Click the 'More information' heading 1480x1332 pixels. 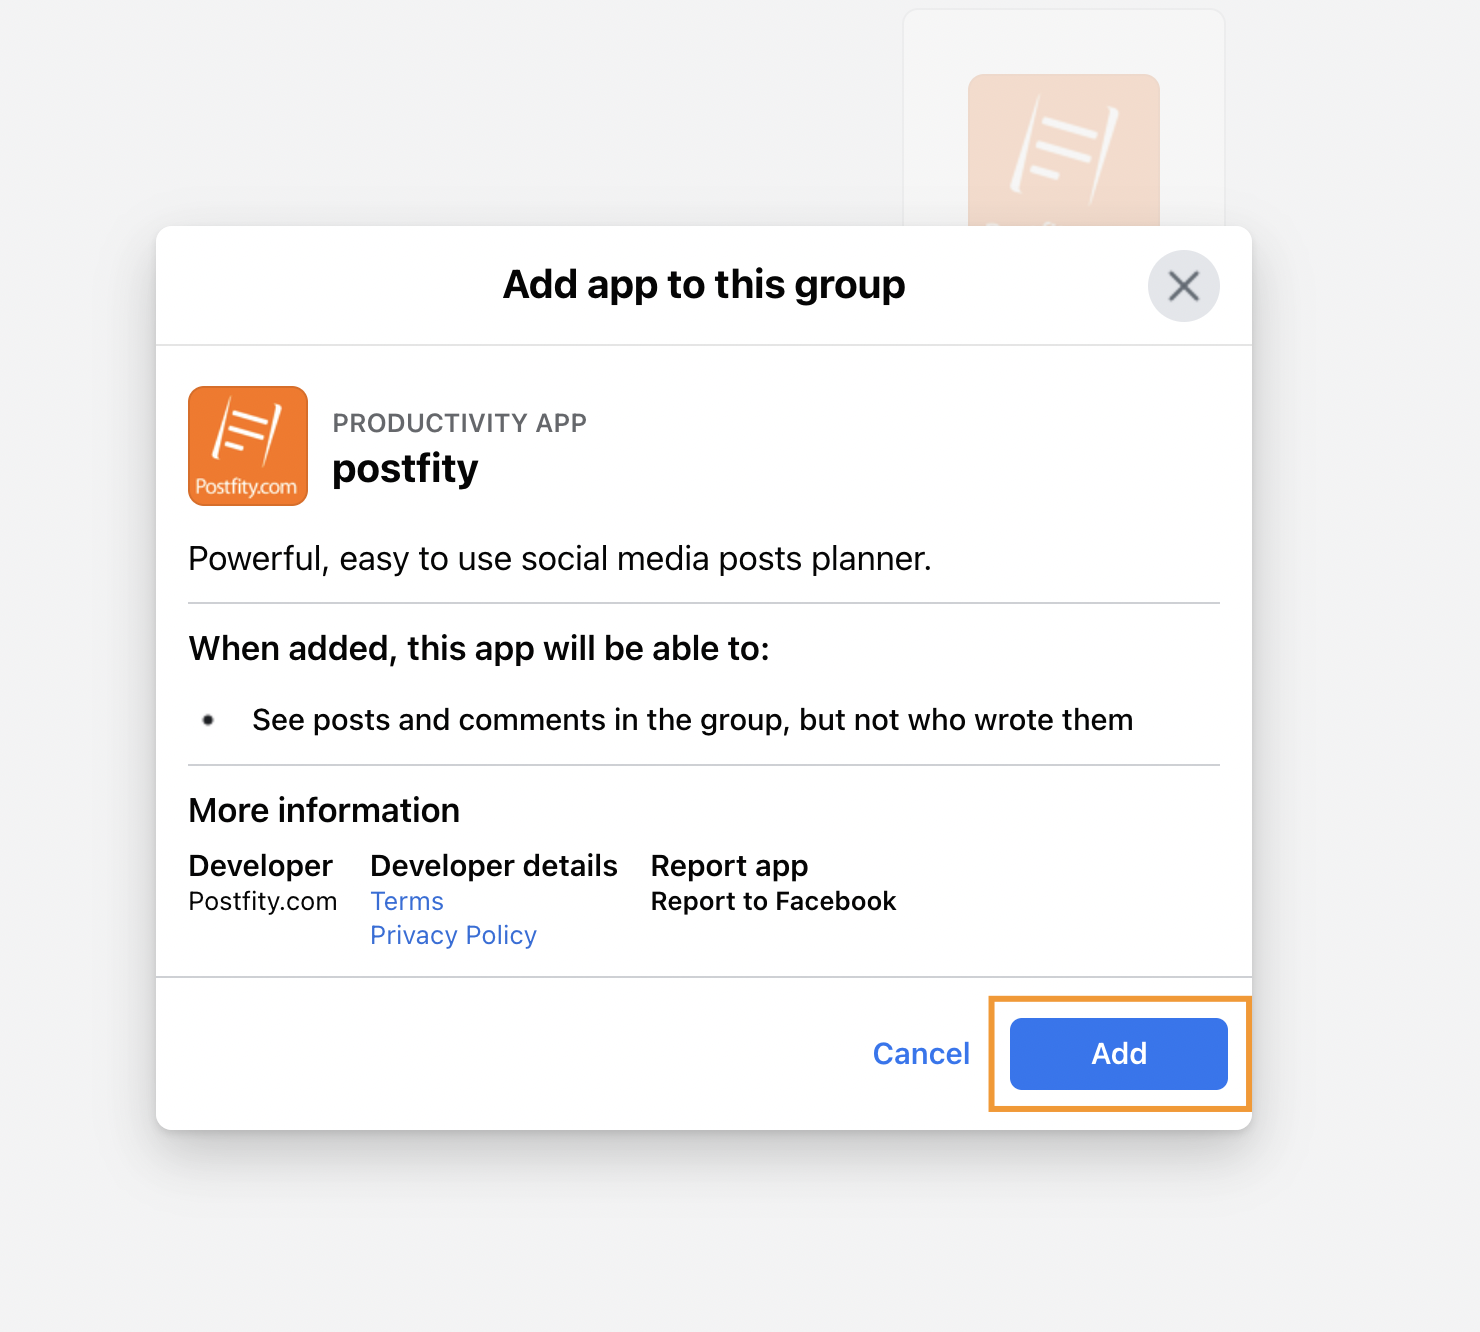(x=324, y=810)
